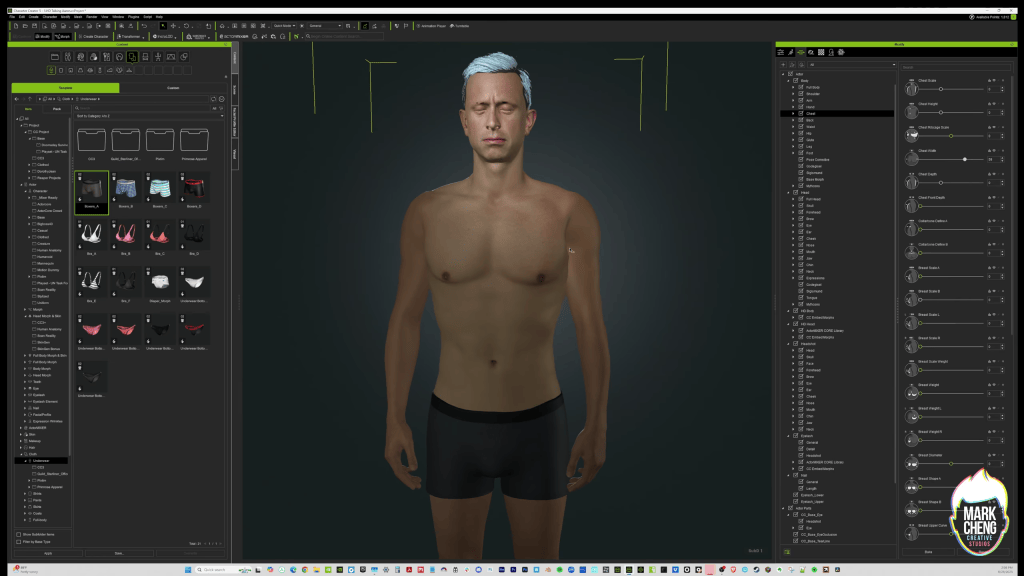The height and width of the screenshot is (576, 1024).
Task: Open the checkerboard Texture tab icon in Modify panel
Action: (821, 52)
